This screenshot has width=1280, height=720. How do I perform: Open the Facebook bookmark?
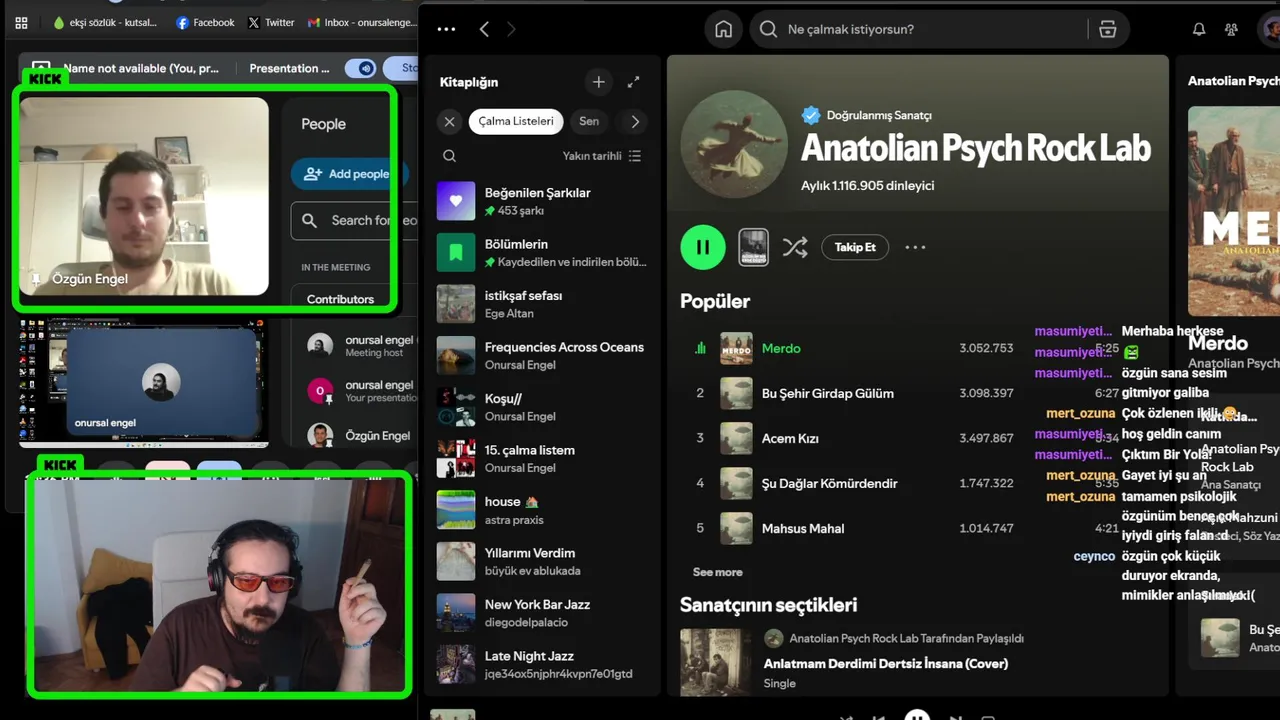click(205, 22)
